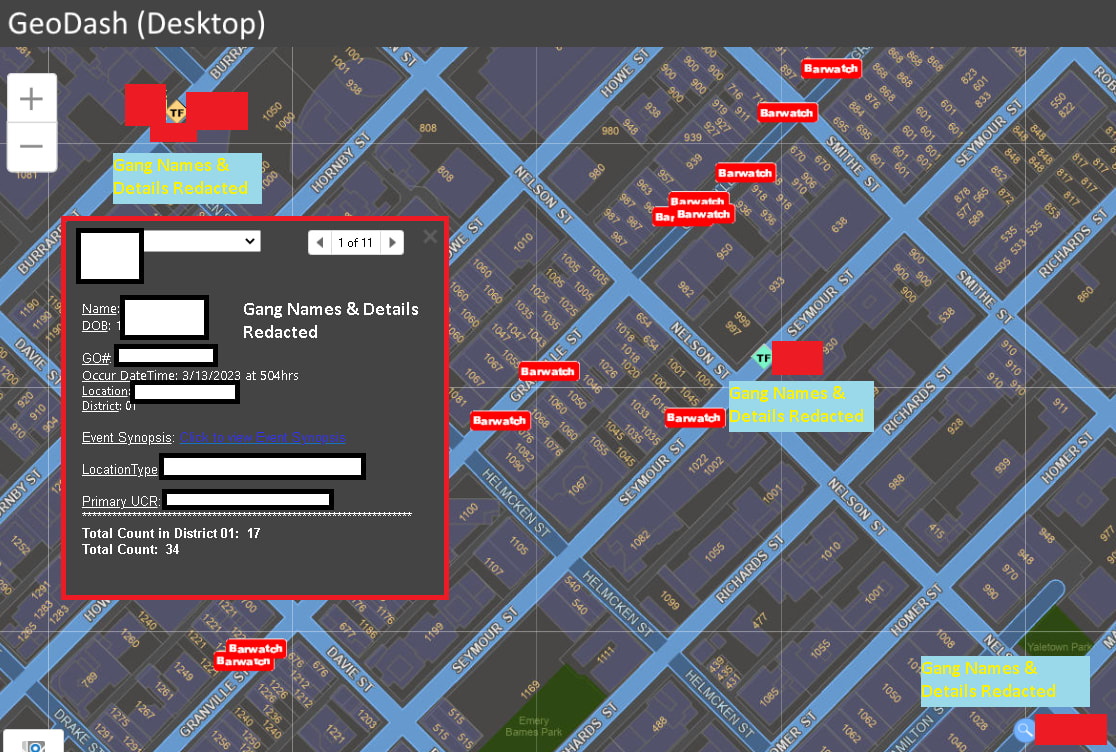Screen dimensions: 1116x752
Task: Click the magnifier search icon near Yaletown Park
Action: click(x=1024, y=729)
